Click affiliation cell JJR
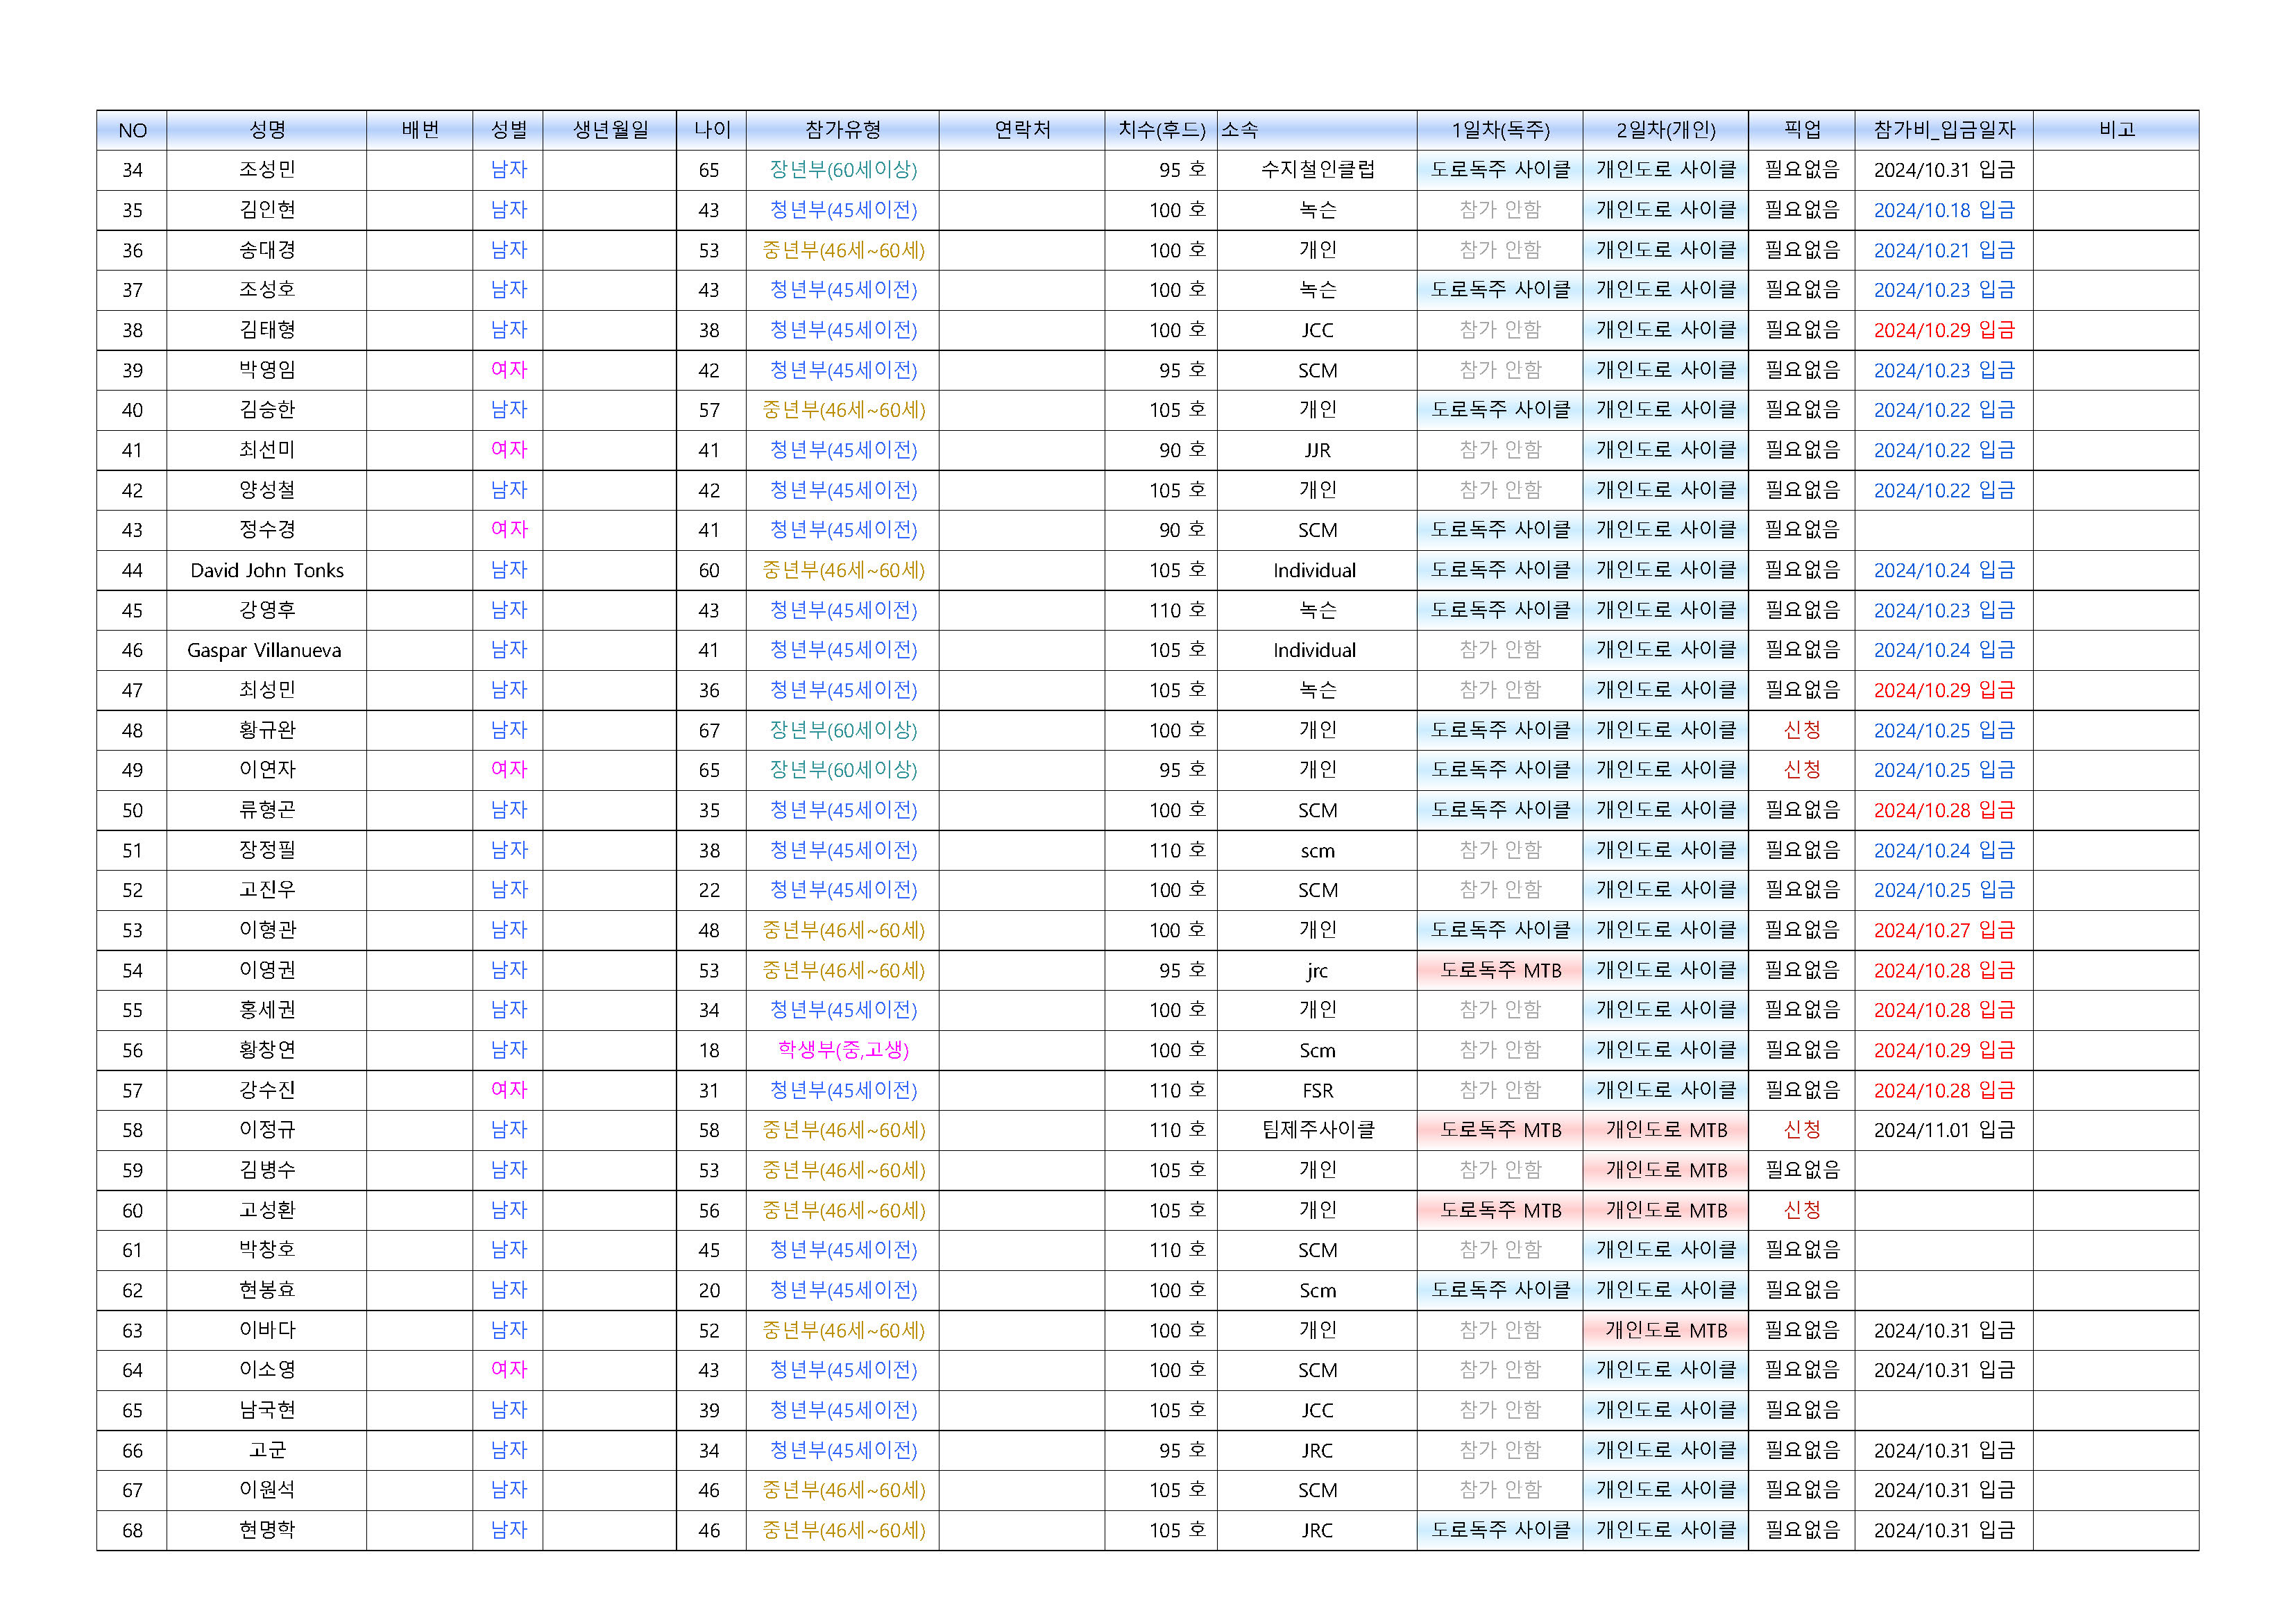2296x1622 pixels. [x=1317, y=450]
